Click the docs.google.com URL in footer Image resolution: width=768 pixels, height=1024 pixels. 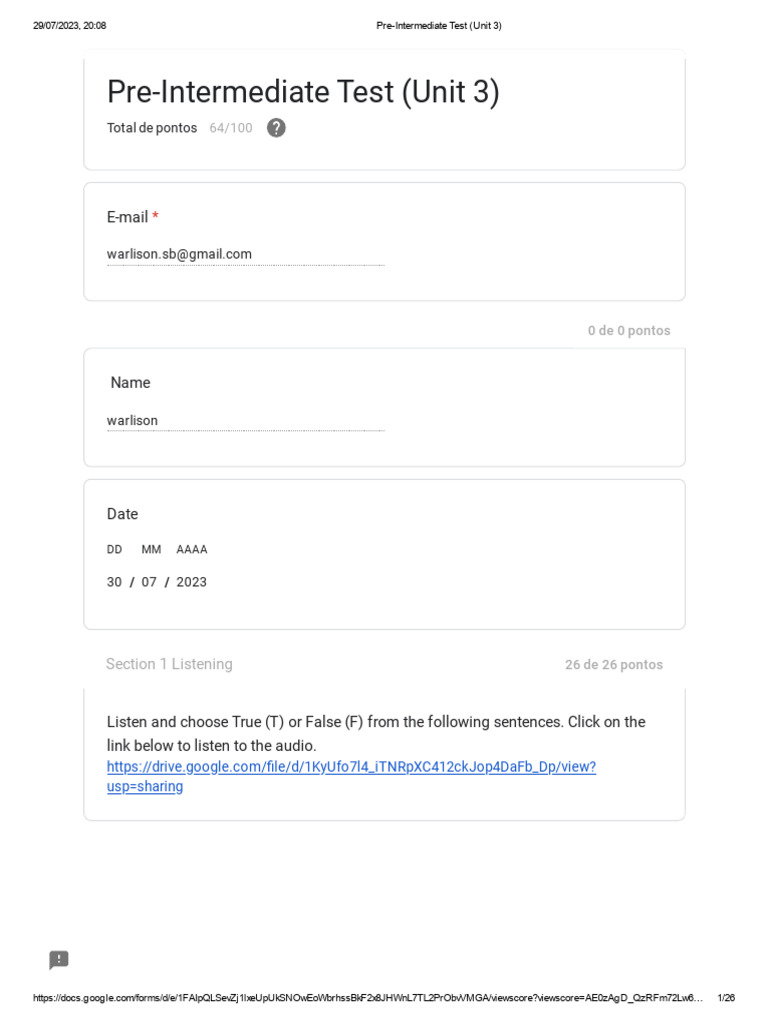click(367, 998)
